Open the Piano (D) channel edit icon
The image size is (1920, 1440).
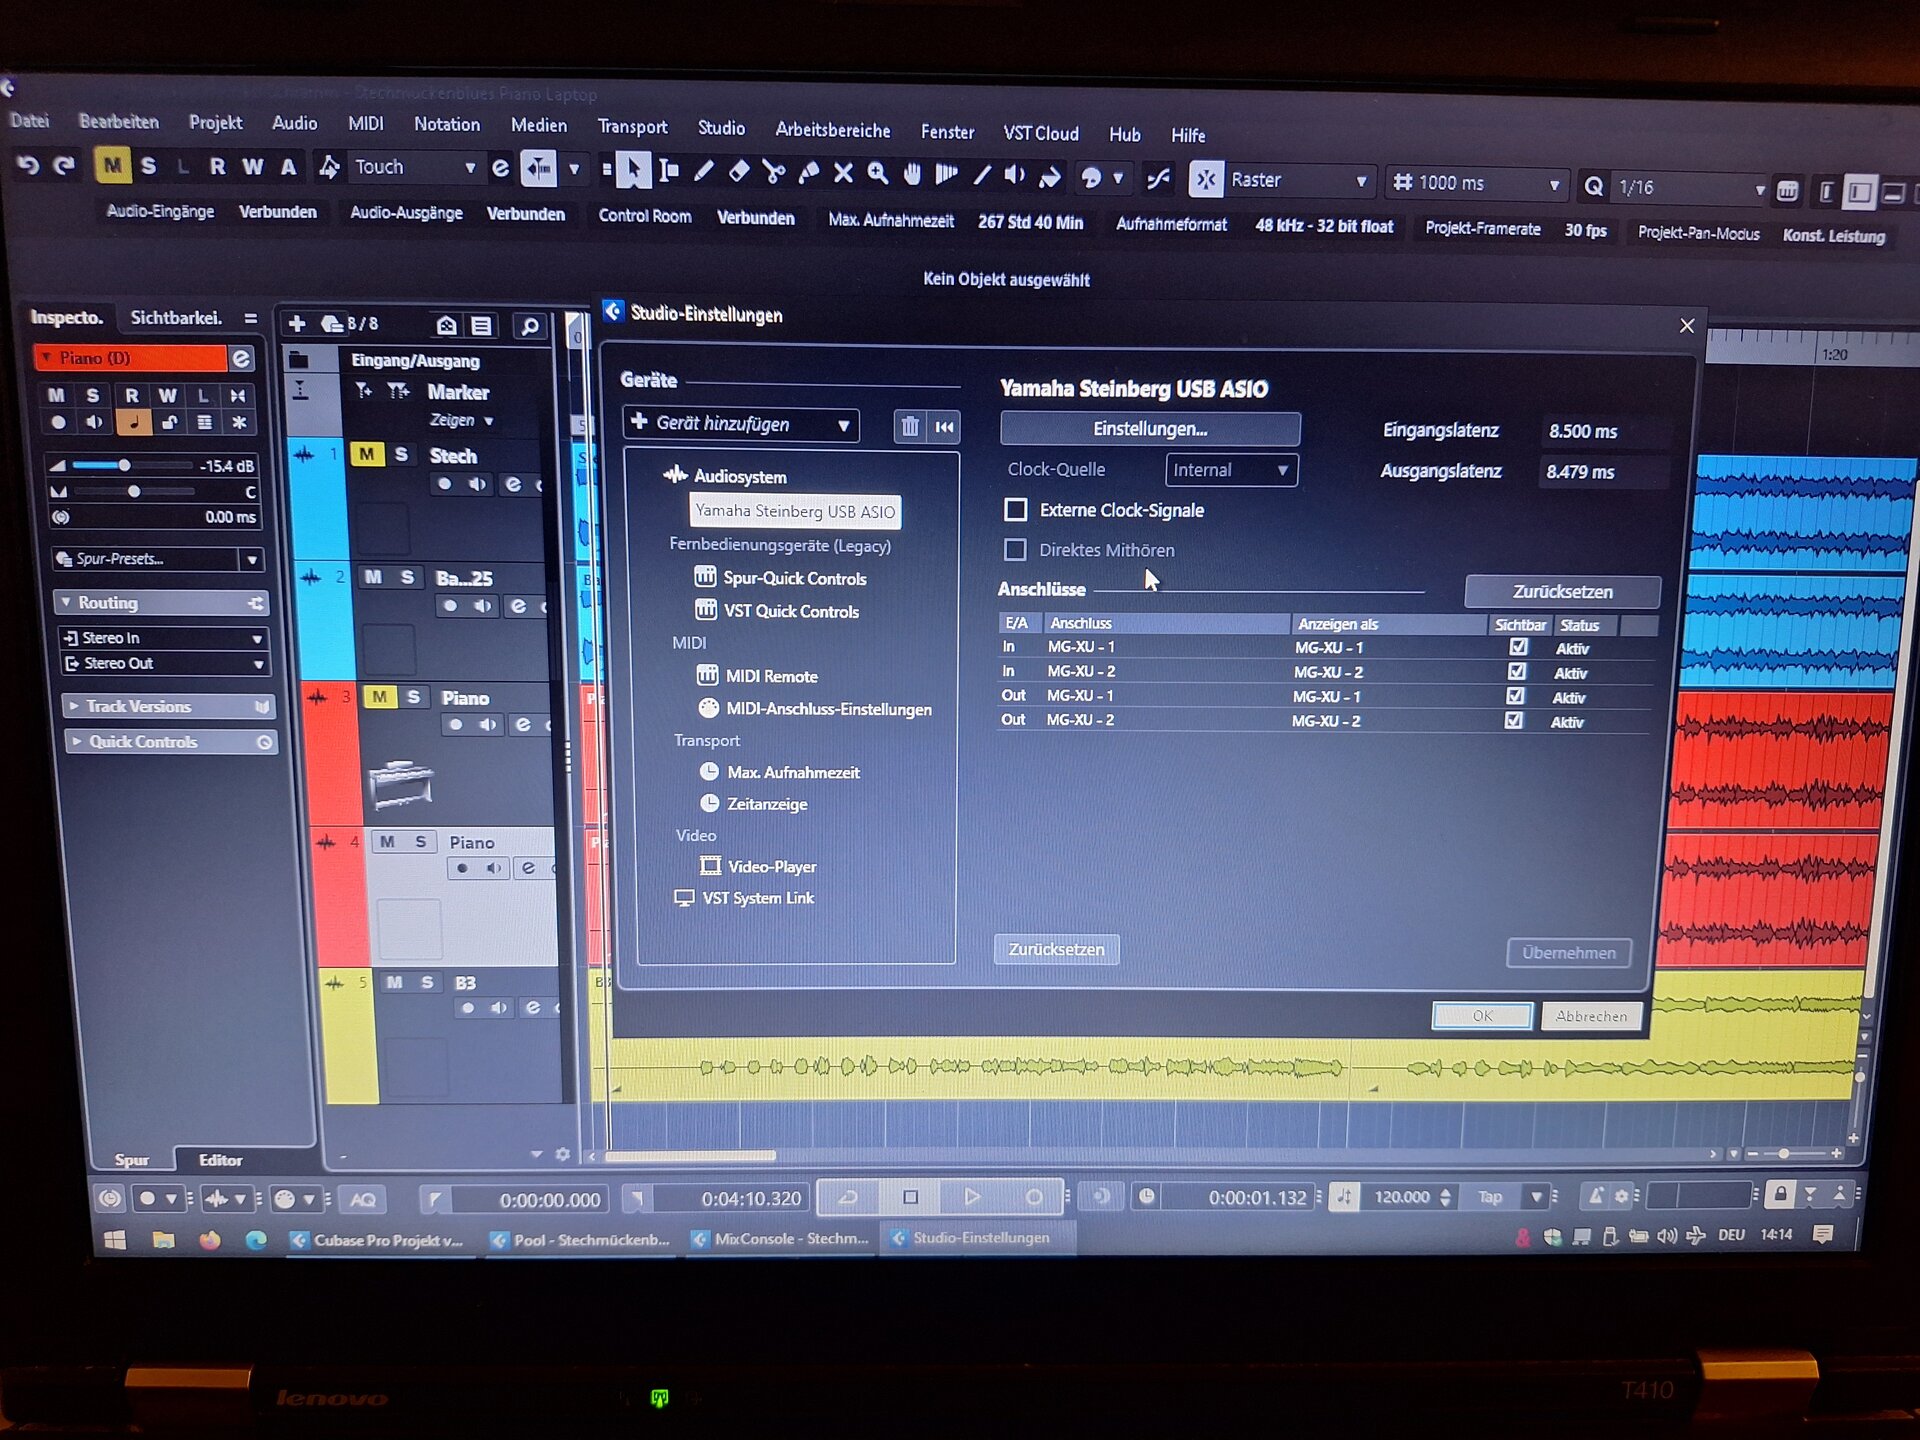[241, 358]
